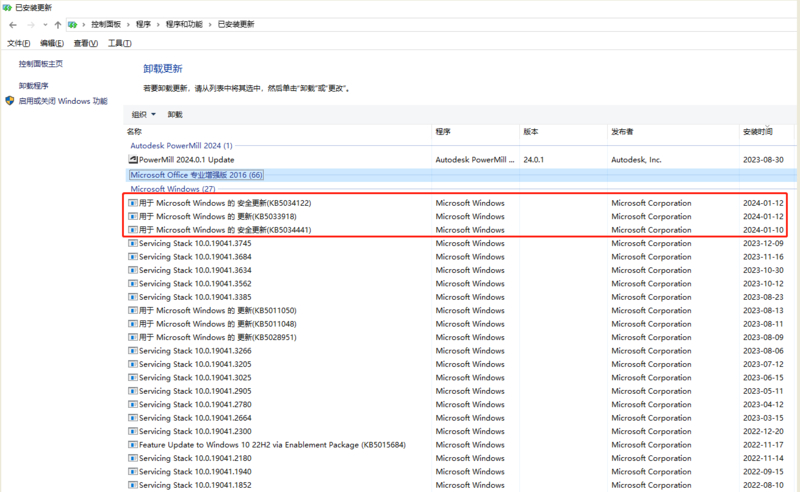Sort by 程序 column header
This screenshot has height=492, width=800.
tap(443, 132)
